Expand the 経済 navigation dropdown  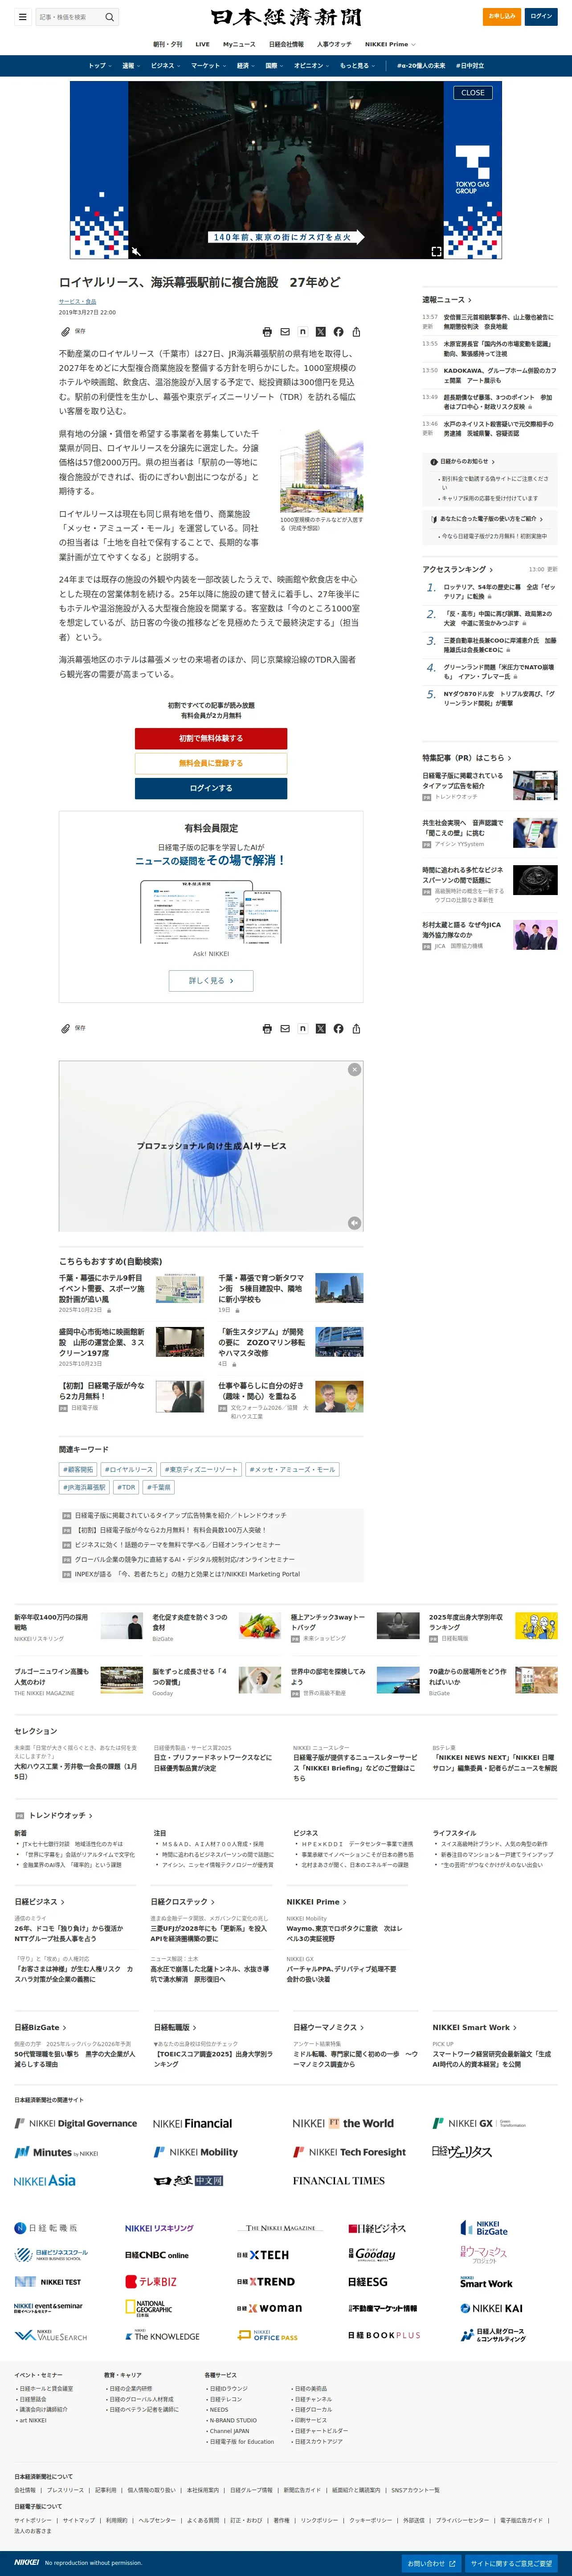pyautogui.click(x=246, y=66)
